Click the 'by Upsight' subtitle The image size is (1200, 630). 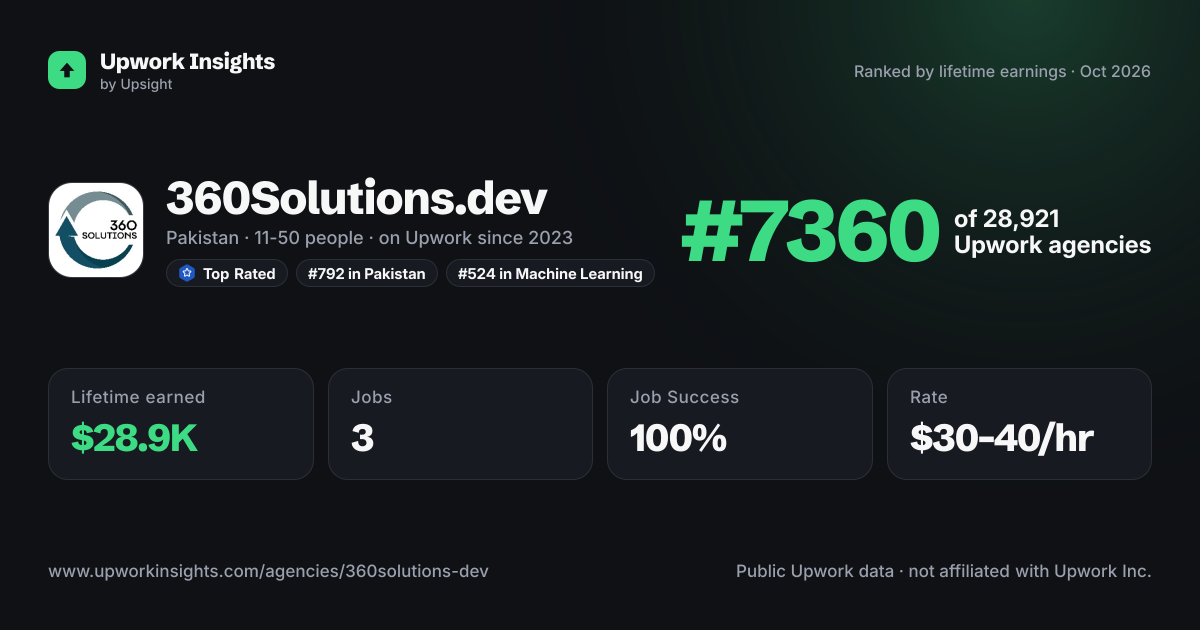coord(136,85)
